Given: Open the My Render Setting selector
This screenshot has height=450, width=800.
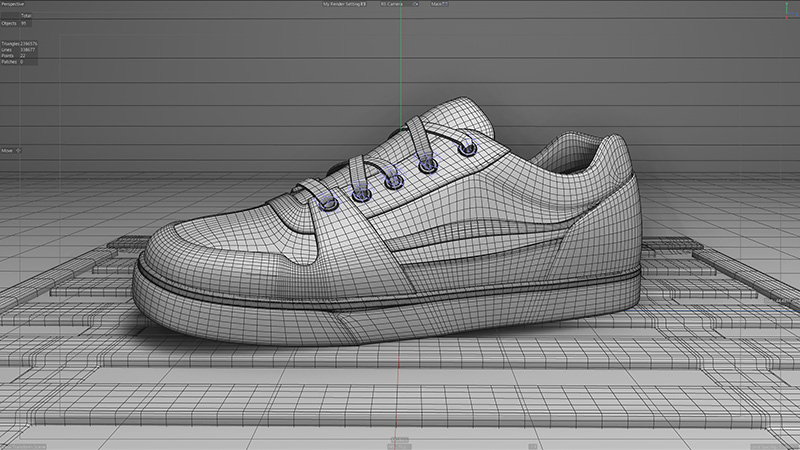Looking at the screenshot, I should tap(341, 4).
